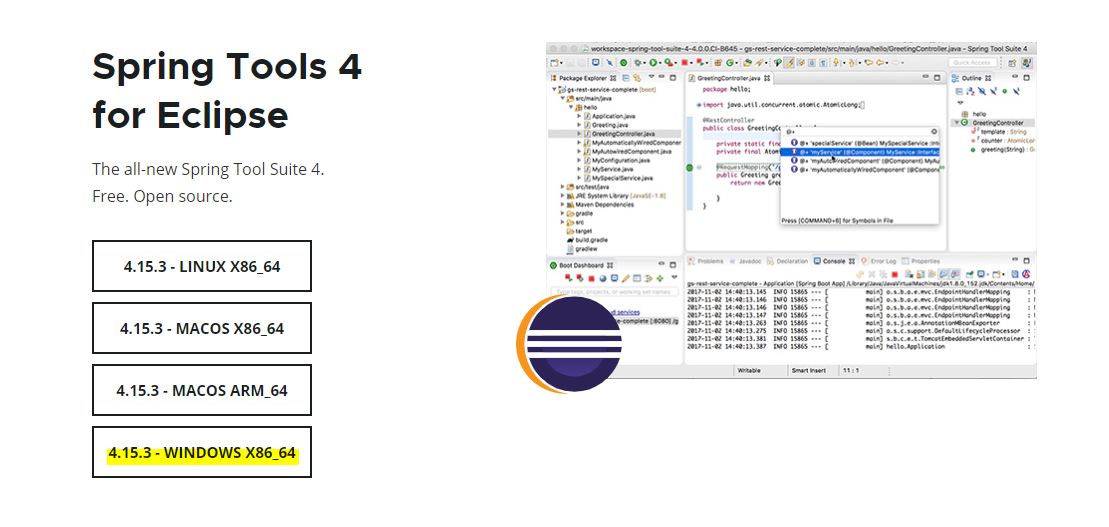Click the Eclipse logo badge
This screenshot has width=1109, height=527.
click(569, 344)
